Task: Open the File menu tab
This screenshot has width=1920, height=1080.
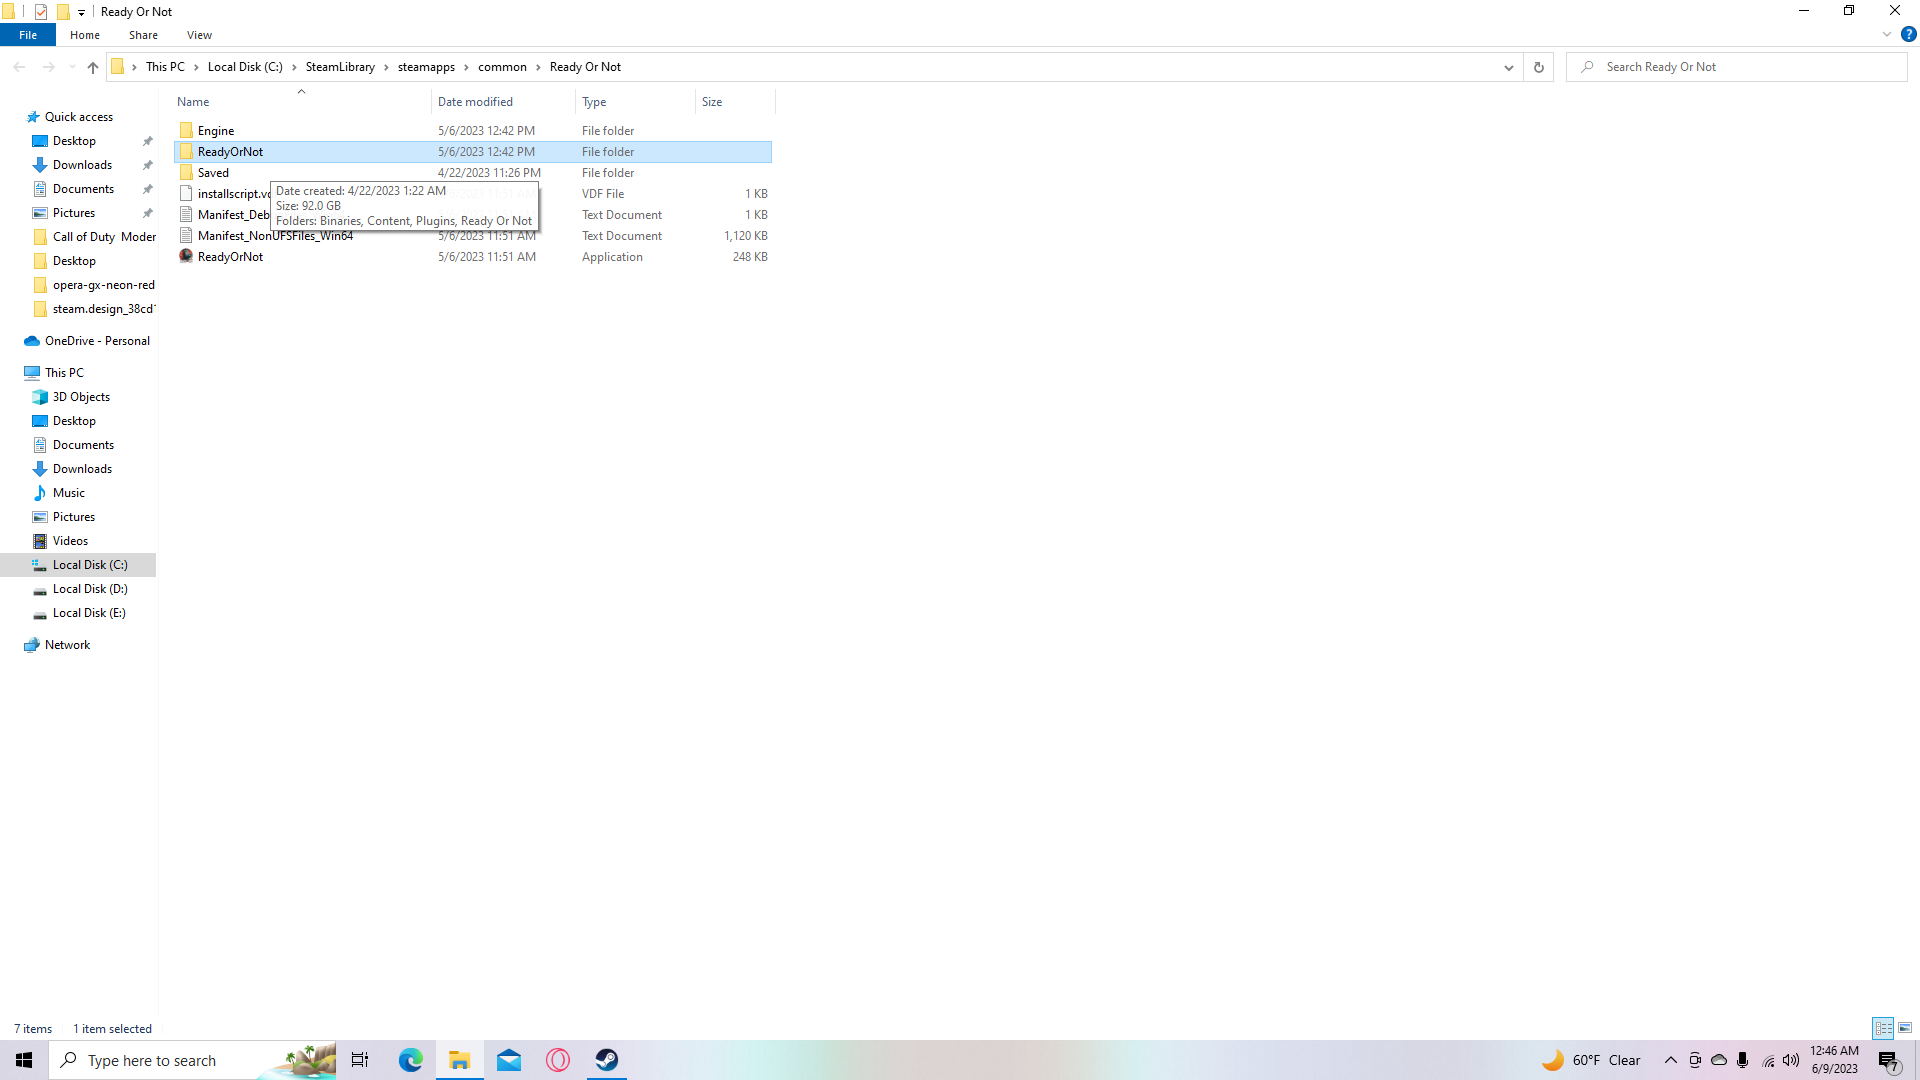Action: click(28, 35)
